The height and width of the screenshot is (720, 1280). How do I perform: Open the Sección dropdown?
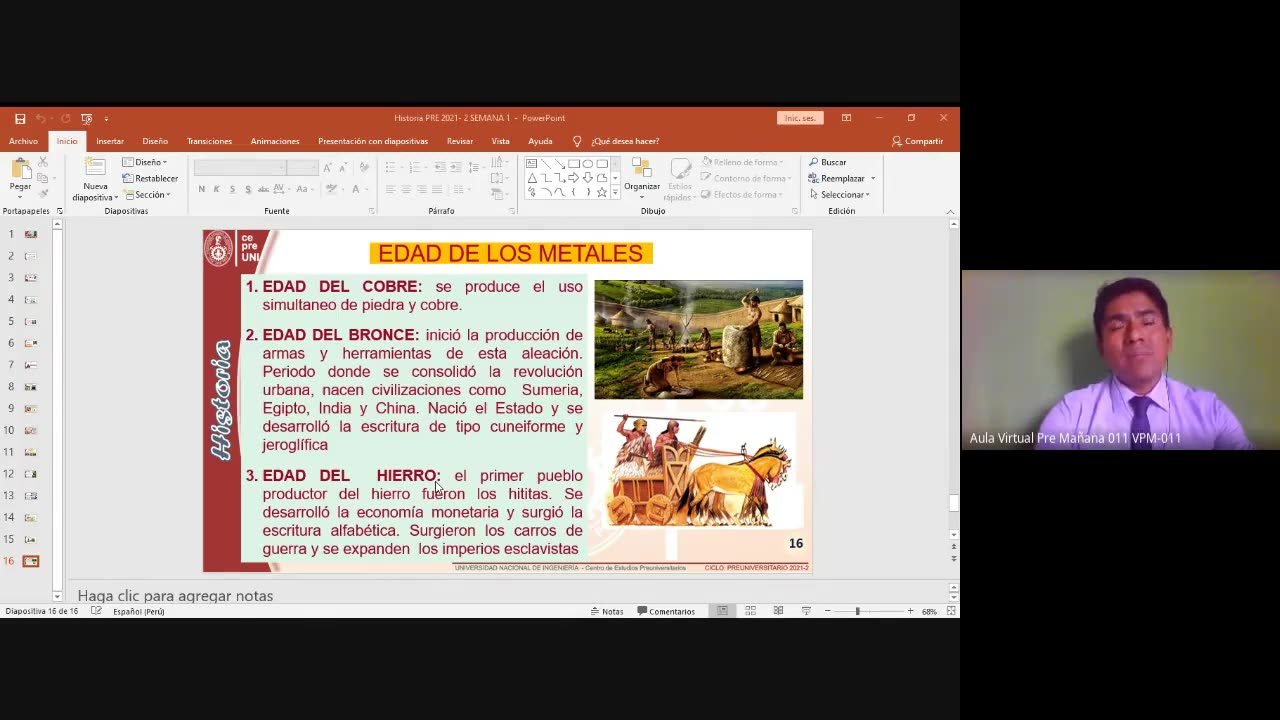pyautogui.click(x=146, y=195)
